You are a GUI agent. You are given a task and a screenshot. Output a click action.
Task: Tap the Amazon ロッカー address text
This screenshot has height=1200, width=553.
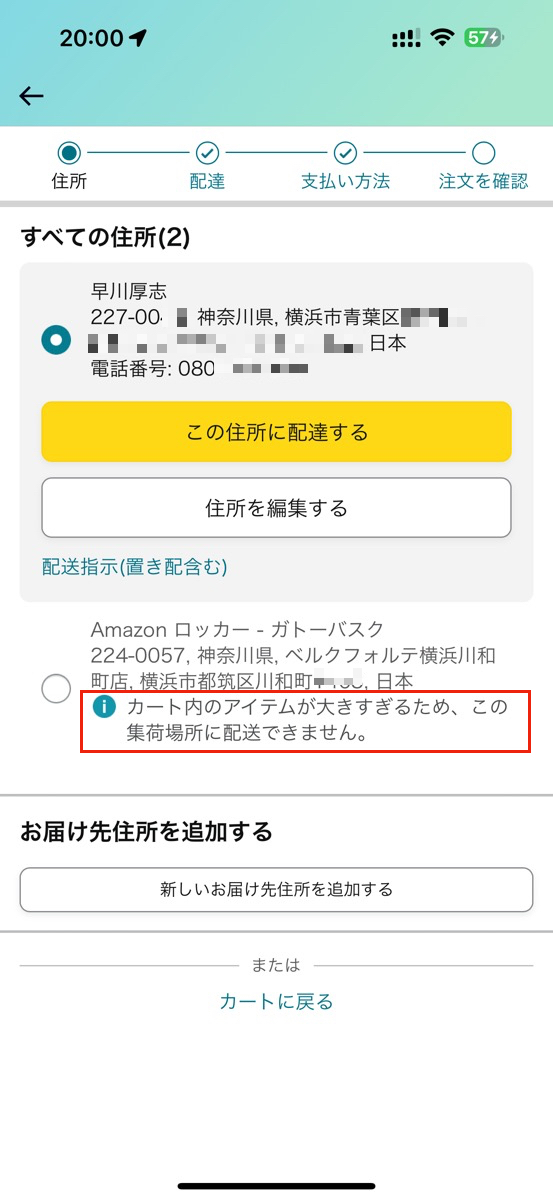[x=293, y=656]
